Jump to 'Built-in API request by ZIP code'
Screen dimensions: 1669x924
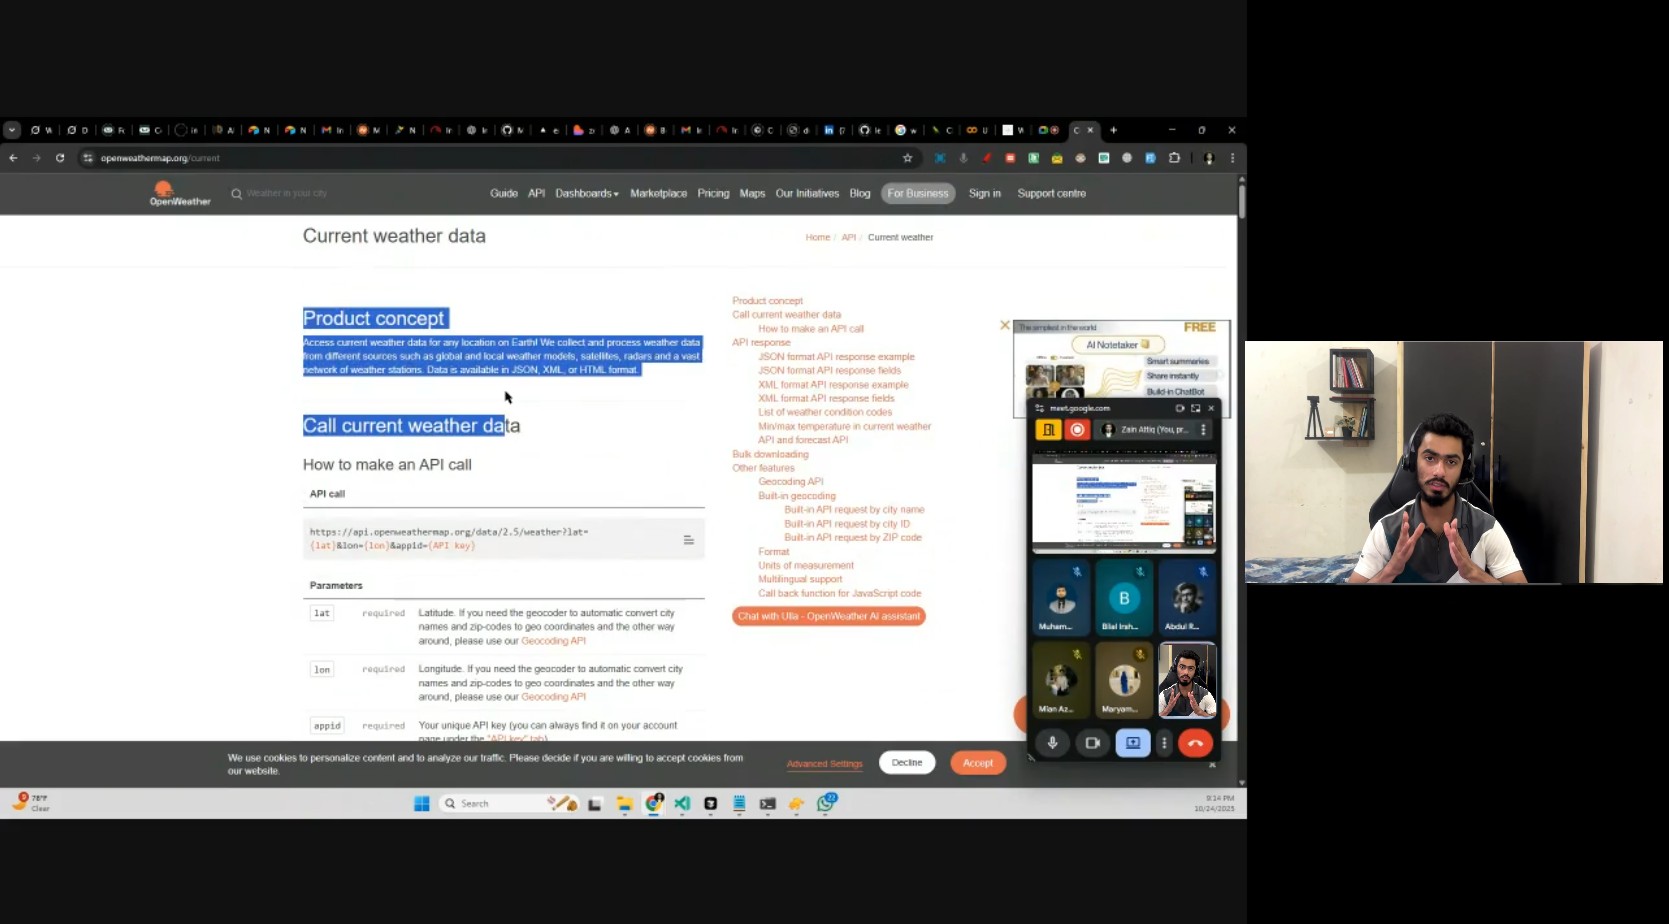(853, 538)
